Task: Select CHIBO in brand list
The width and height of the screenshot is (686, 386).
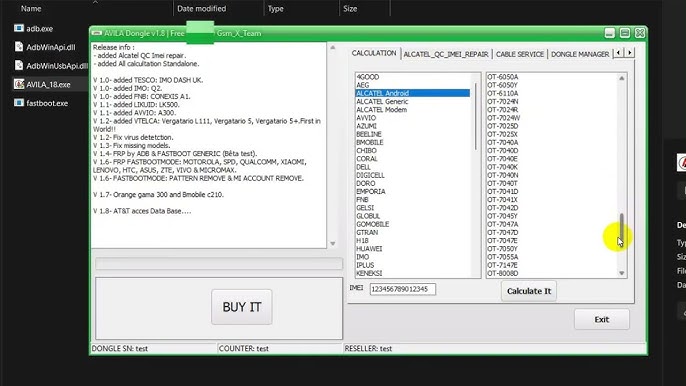Action: (x=366, y=151)
